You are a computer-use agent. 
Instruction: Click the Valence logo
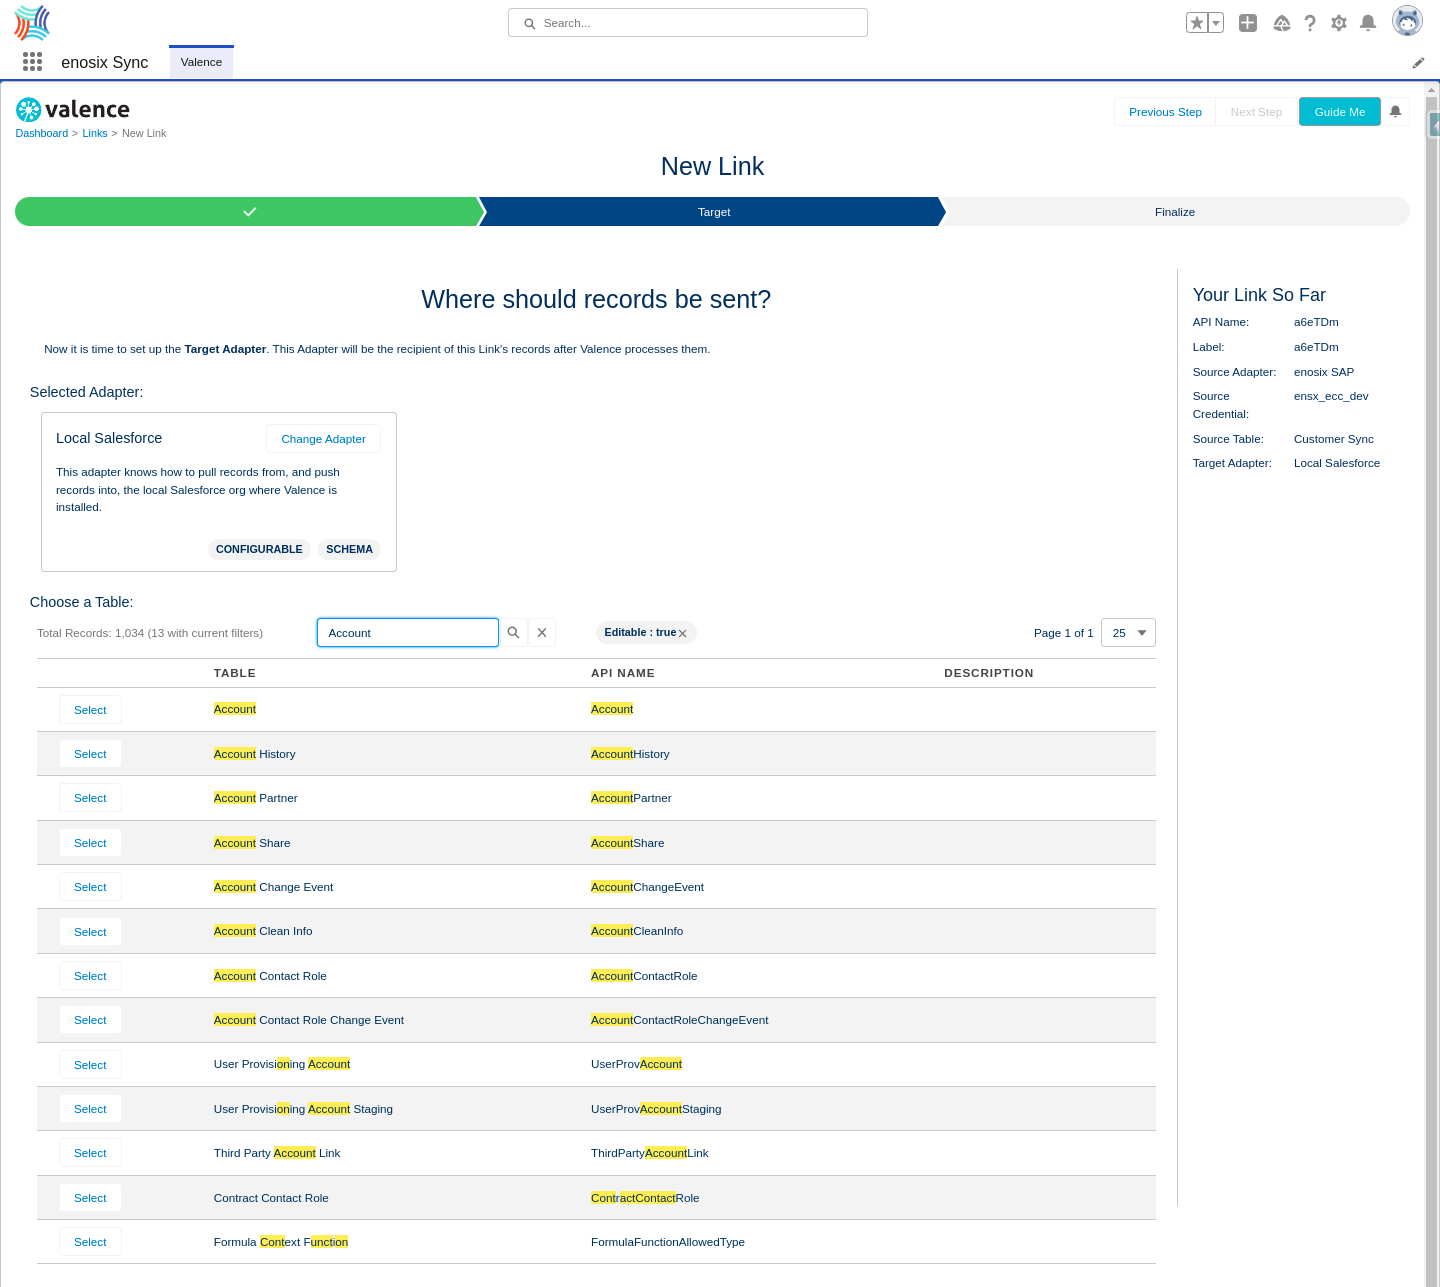(73, 109)
